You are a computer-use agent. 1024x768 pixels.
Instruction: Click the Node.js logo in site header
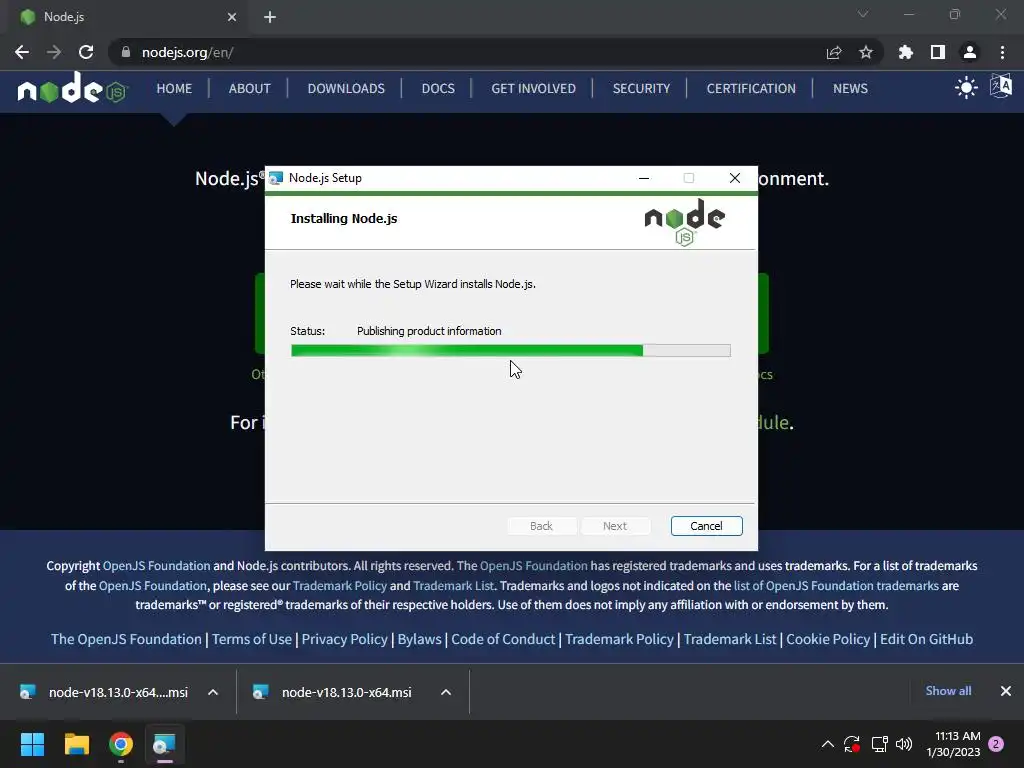72,88
